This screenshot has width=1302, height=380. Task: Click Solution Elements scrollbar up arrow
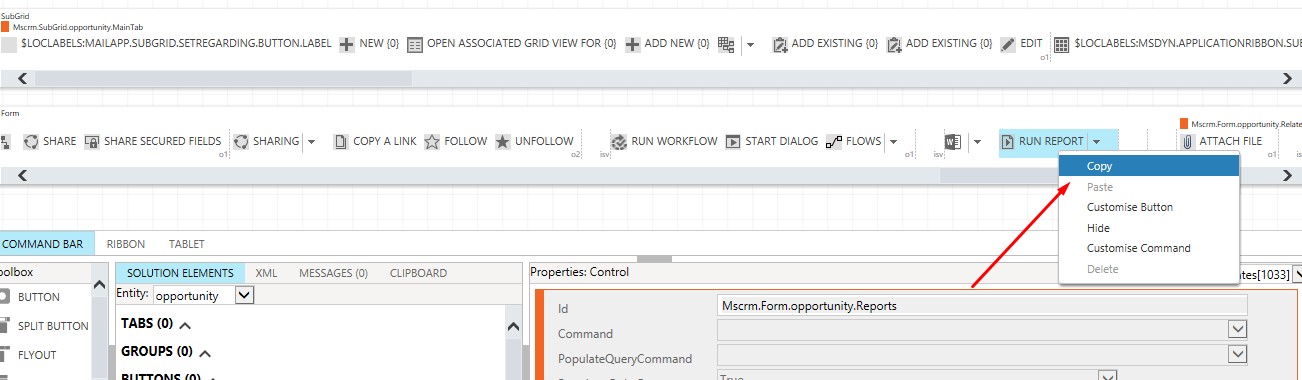pyautogui.click(x=513, y=326)
